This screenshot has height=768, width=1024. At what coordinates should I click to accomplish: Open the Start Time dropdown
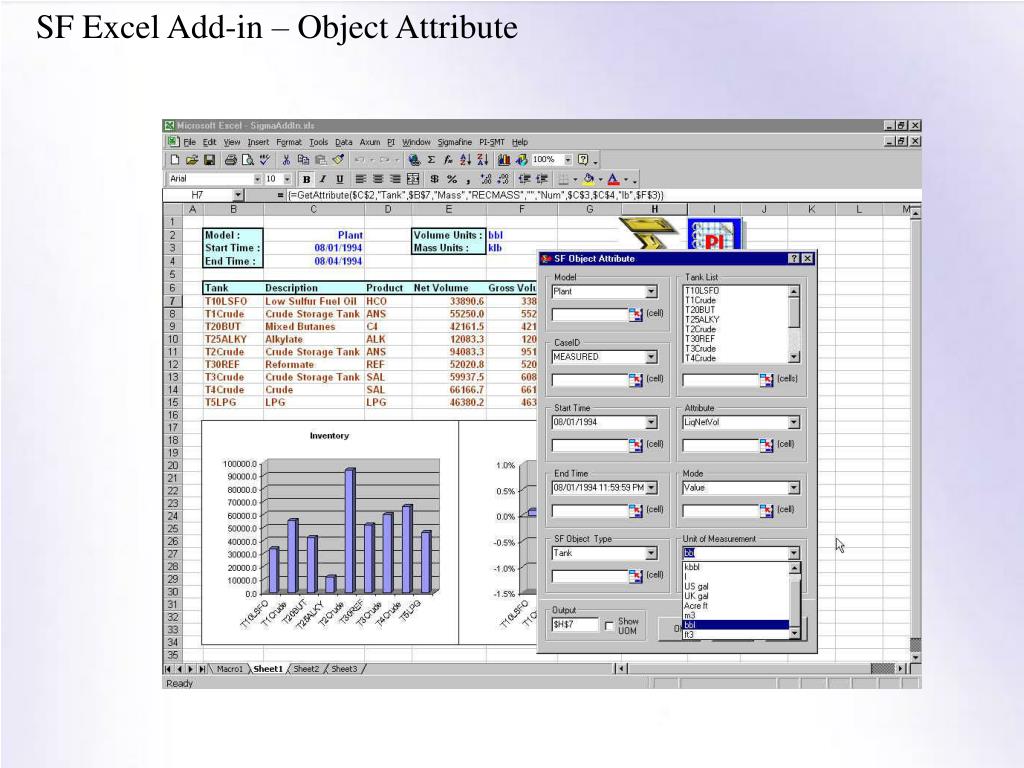point(651,423)
